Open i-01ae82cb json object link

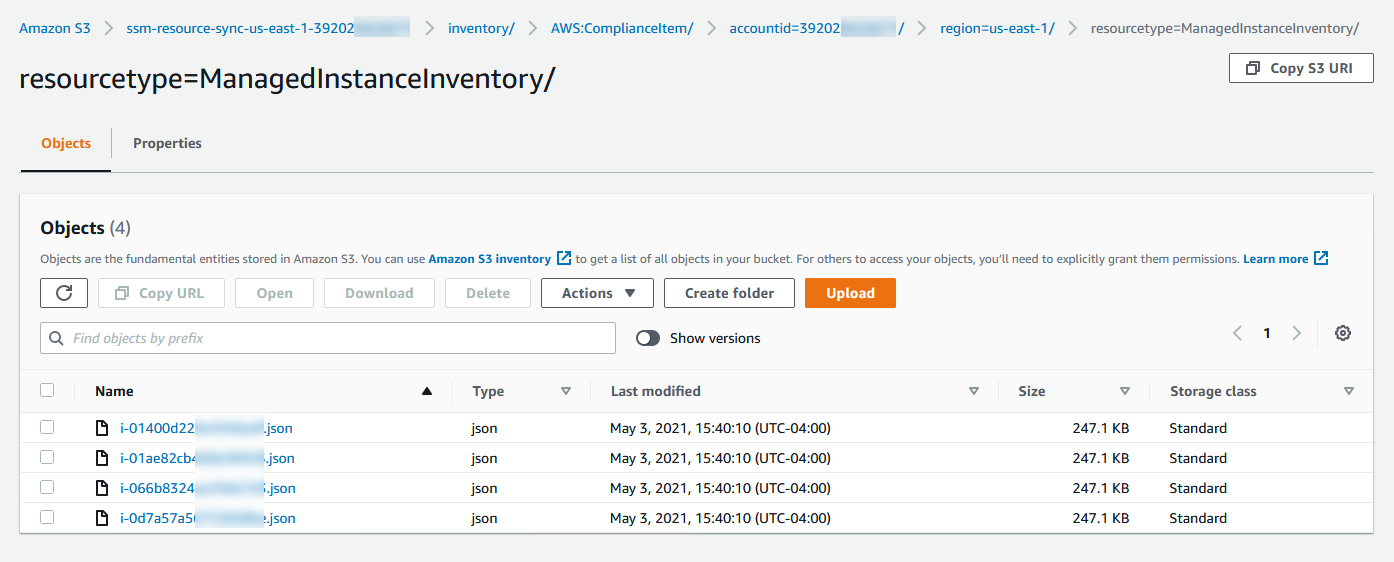[207, 458]
